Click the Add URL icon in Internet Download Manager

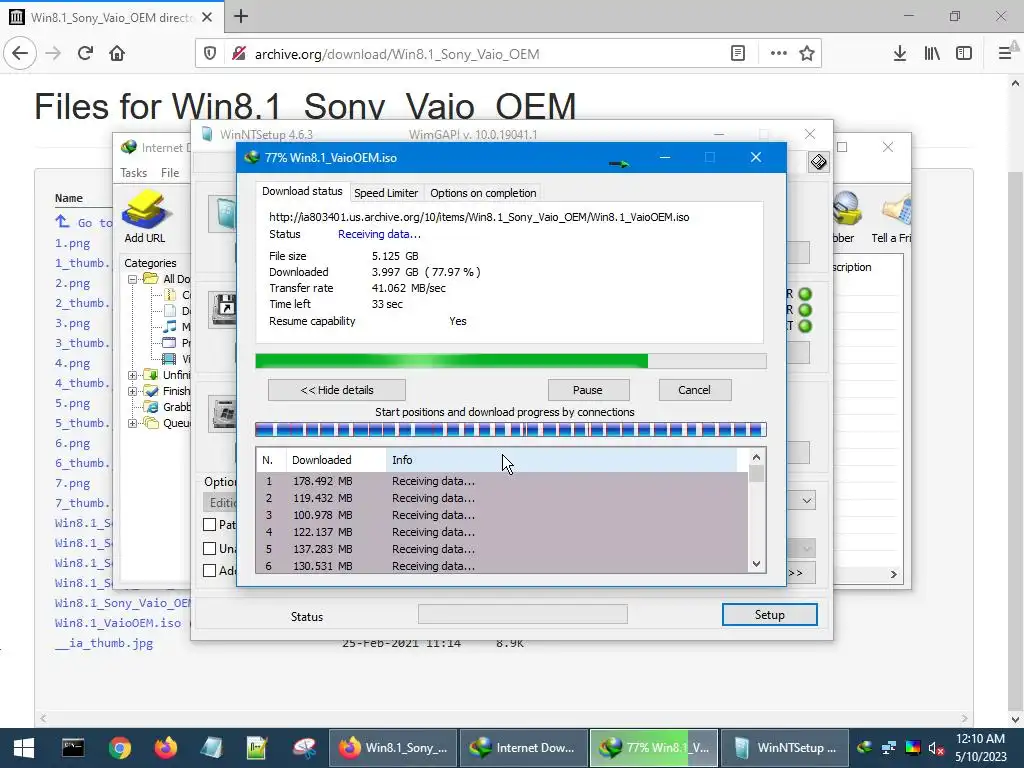(x=145, y=217)
